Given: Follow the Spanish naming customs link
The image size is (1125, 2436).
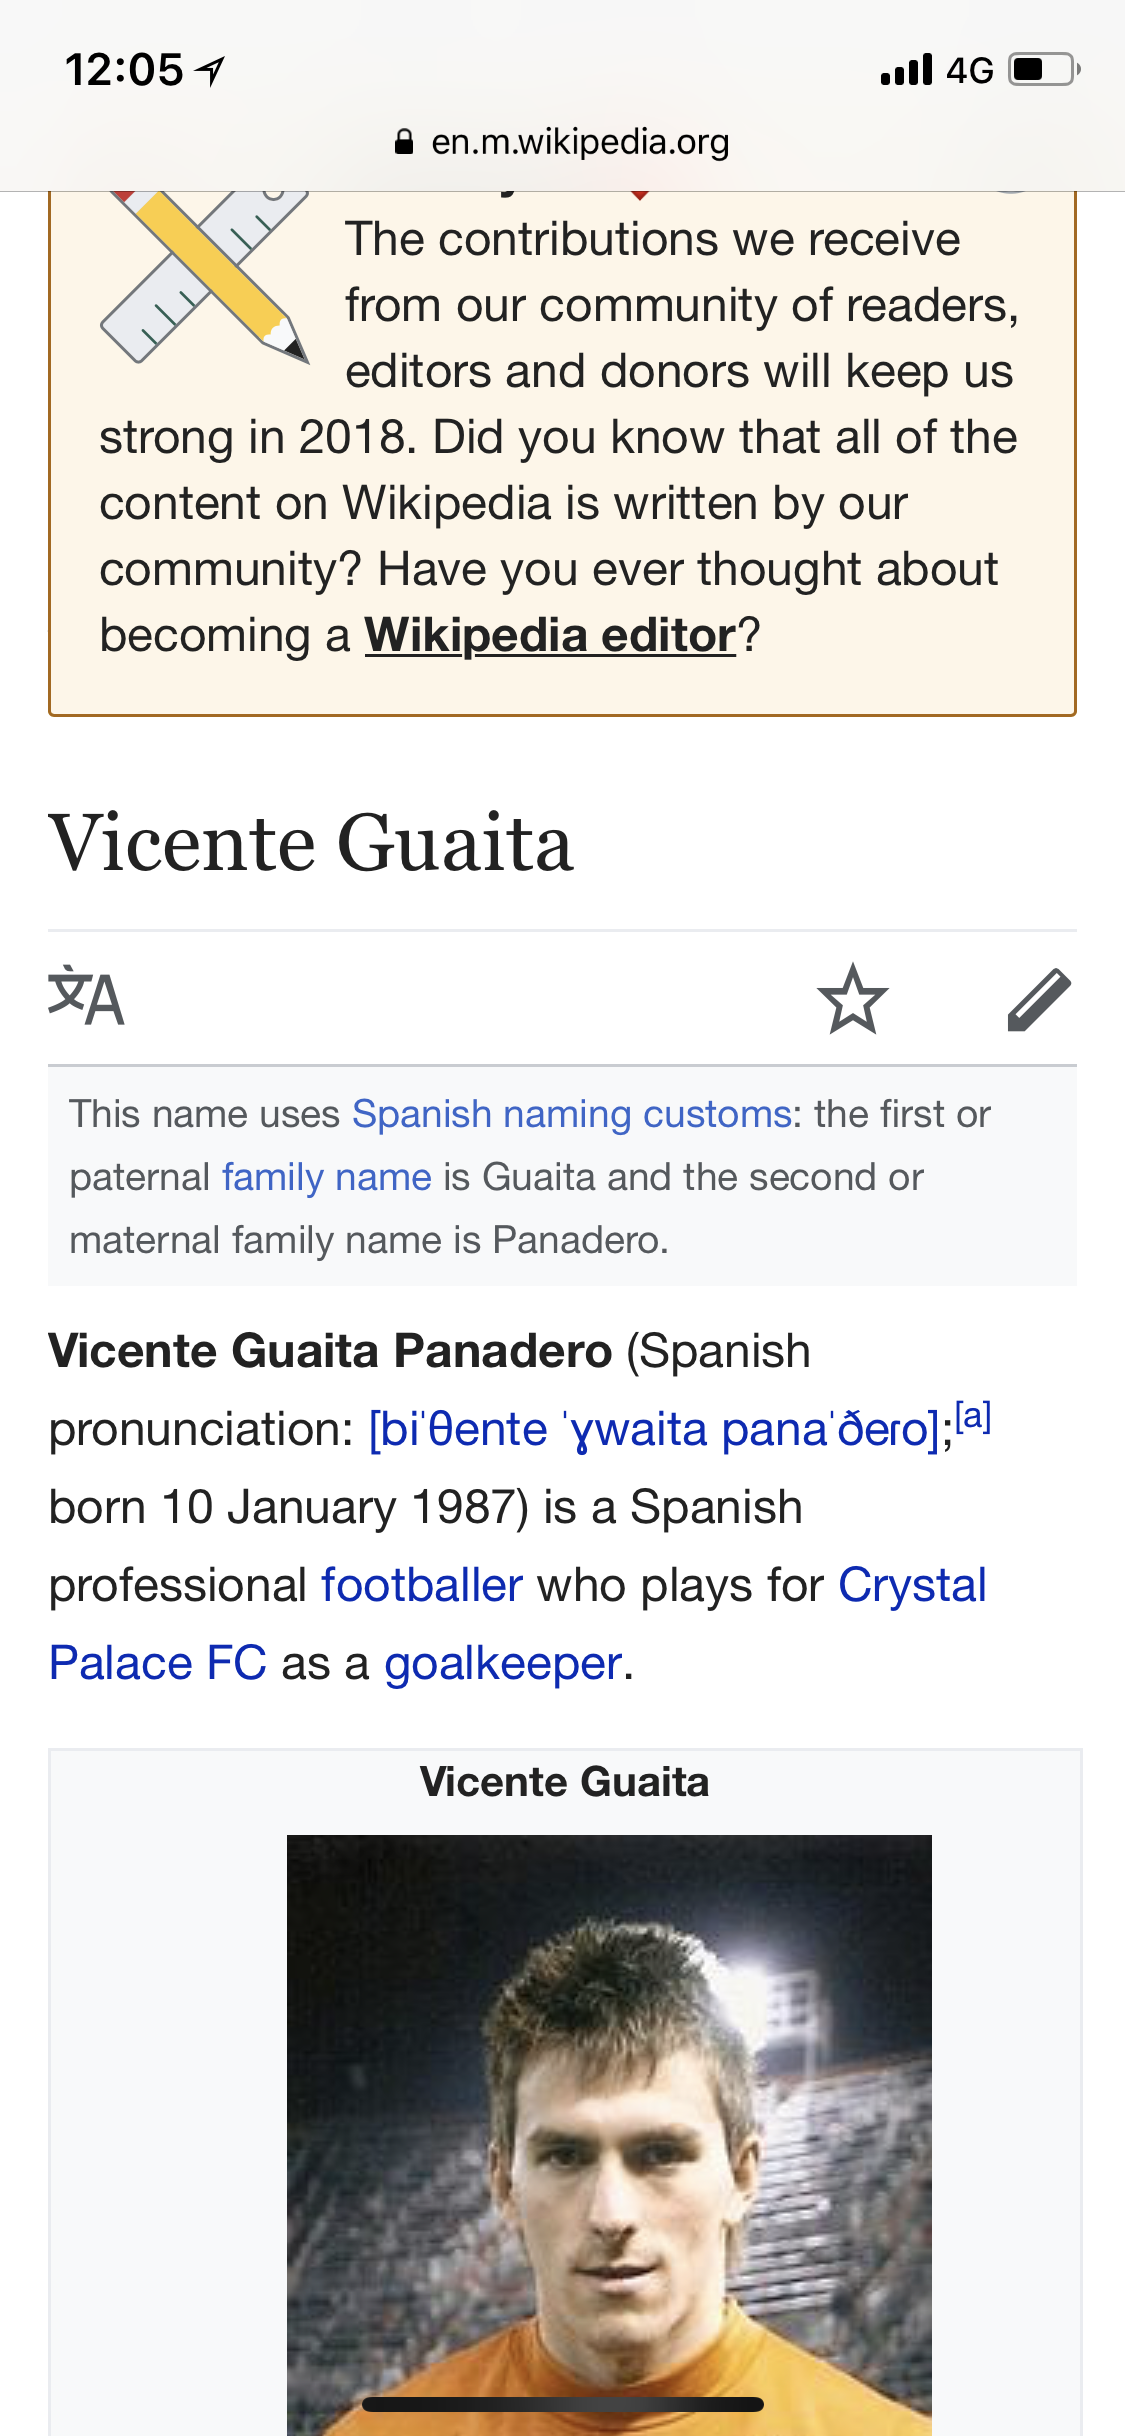Looking at the screenshot, I should [x=572, y=1114].
